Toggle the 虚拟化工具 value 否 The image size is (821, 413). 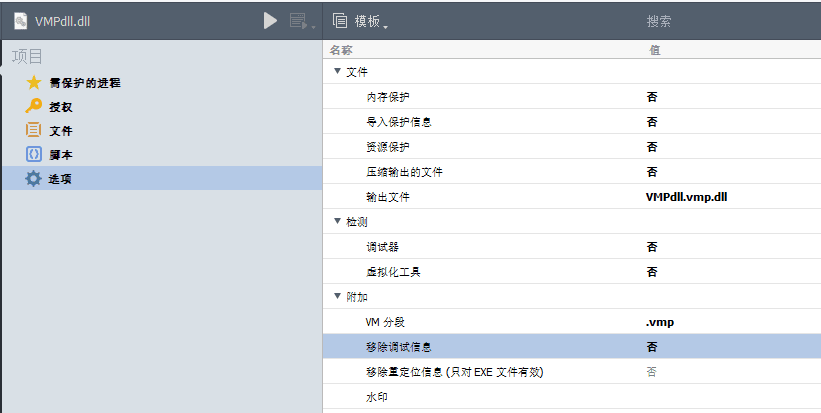pyautogui.click(x=651, y=272)
